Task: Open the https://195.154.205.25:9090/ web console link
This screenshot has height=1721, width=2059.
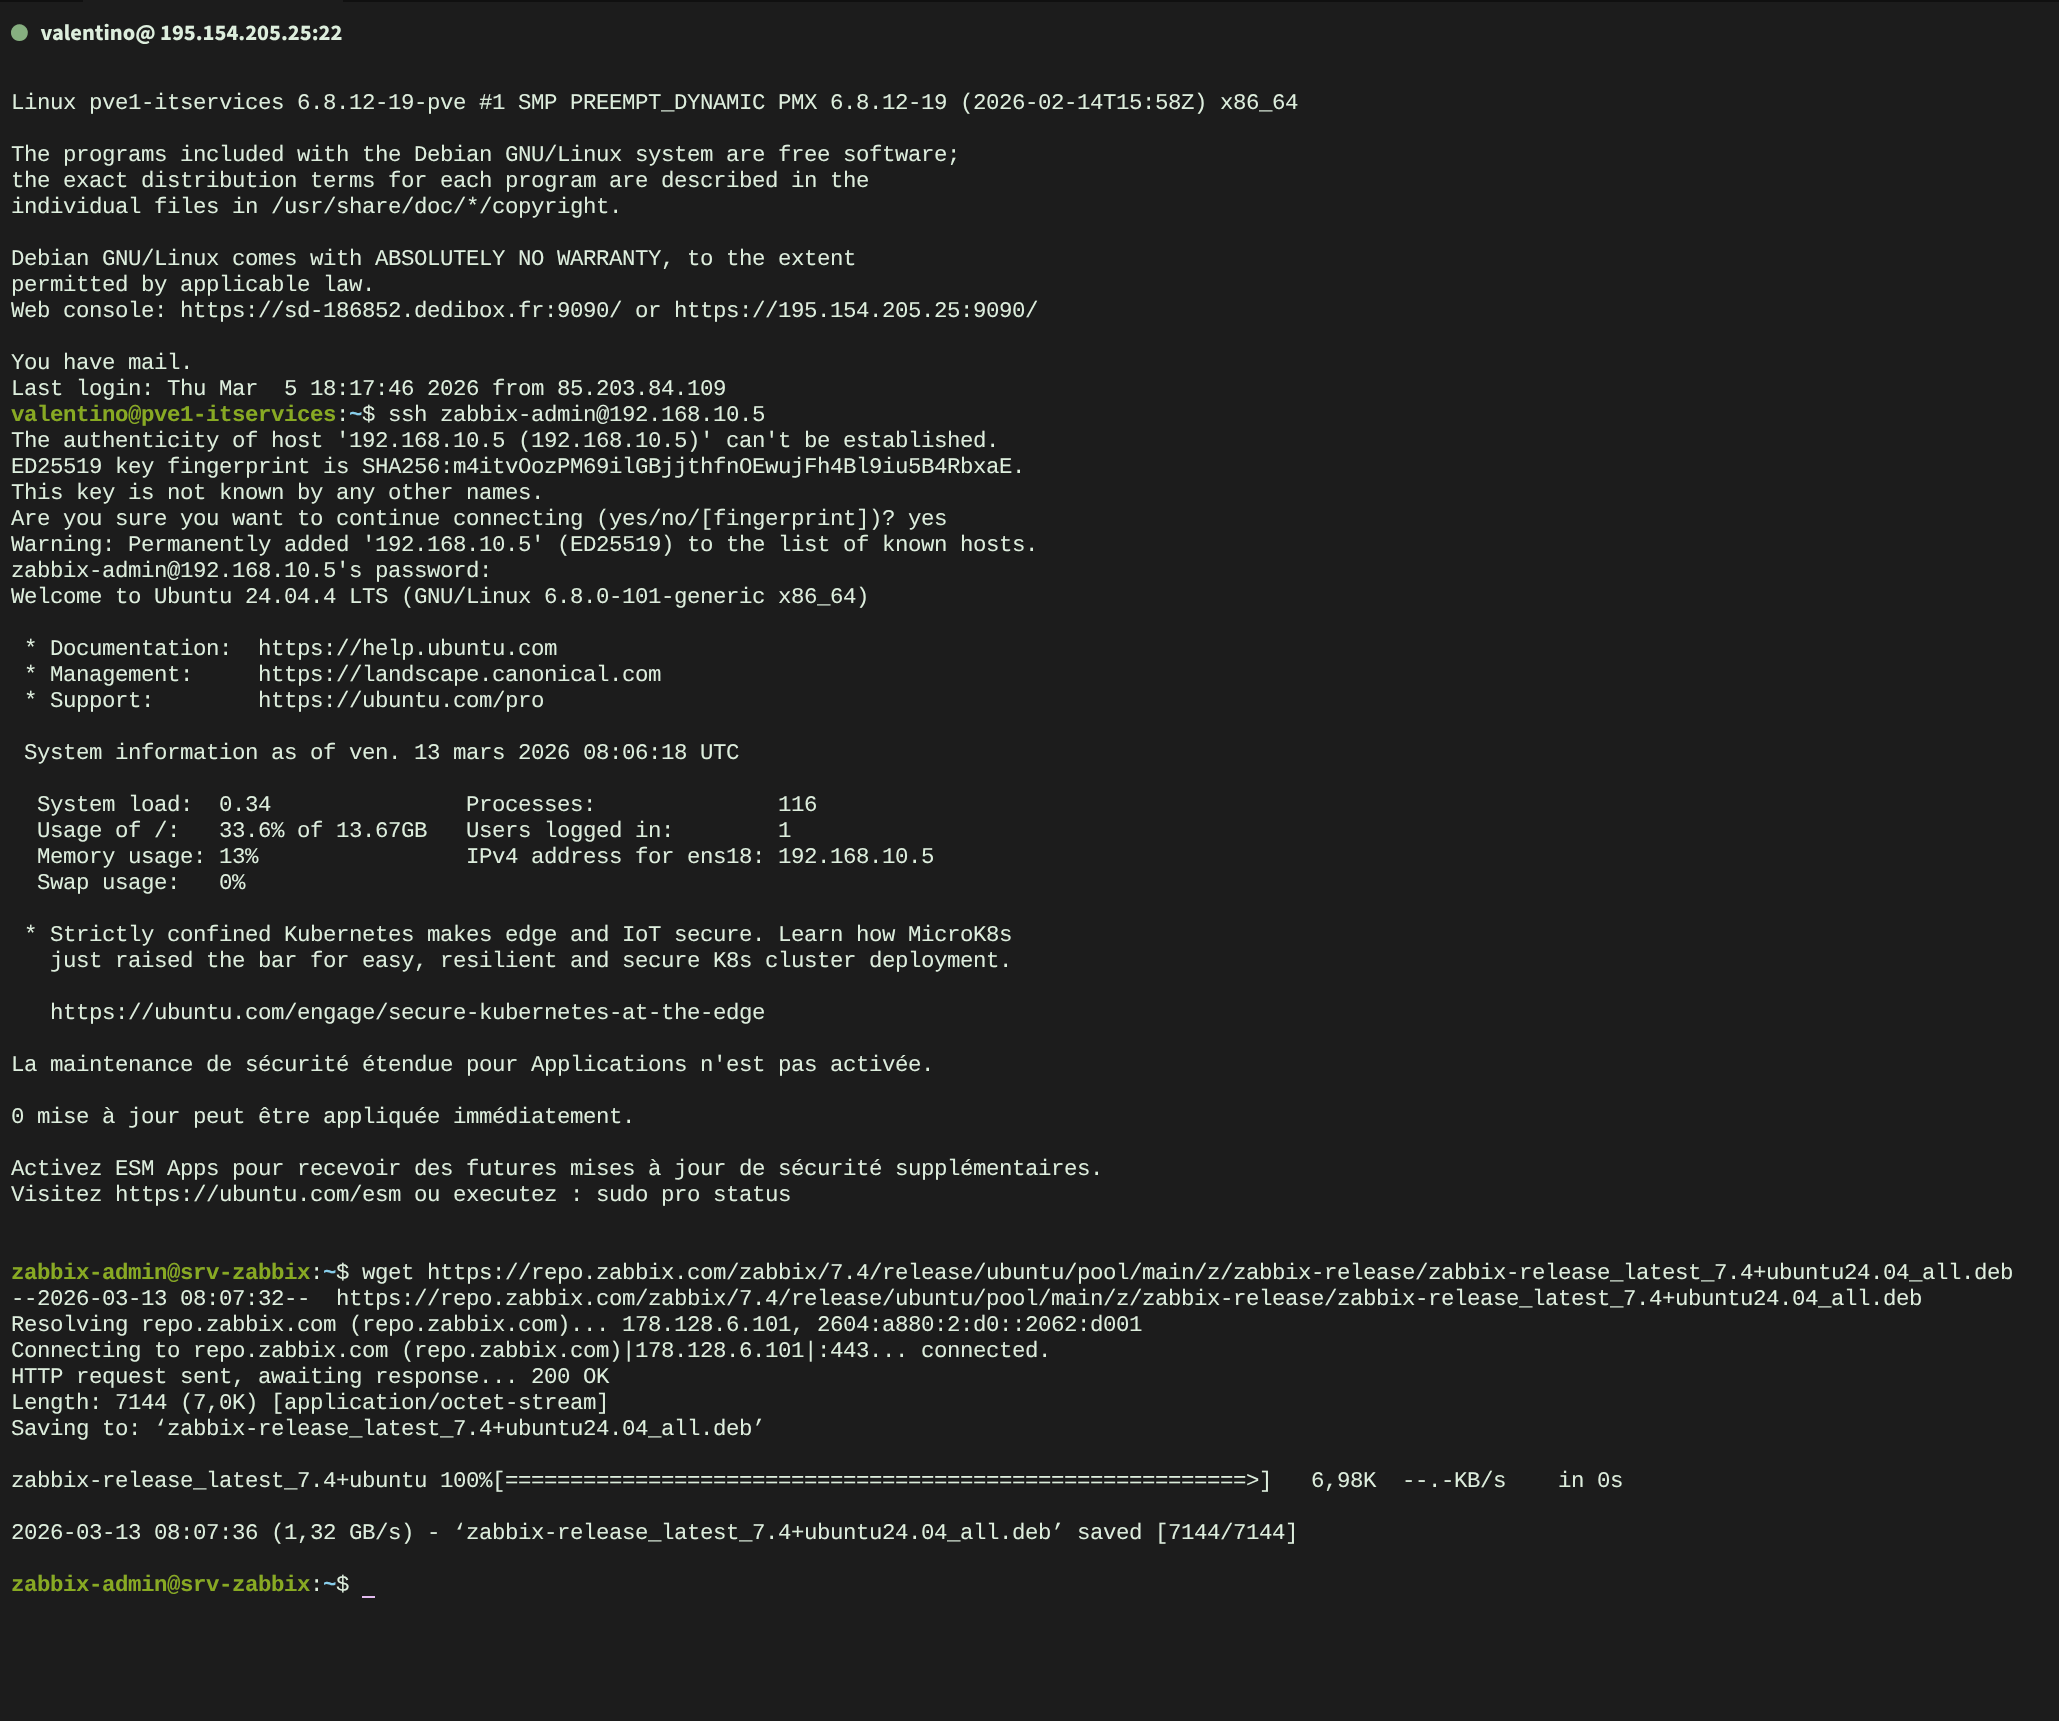Action: point(855,310)
